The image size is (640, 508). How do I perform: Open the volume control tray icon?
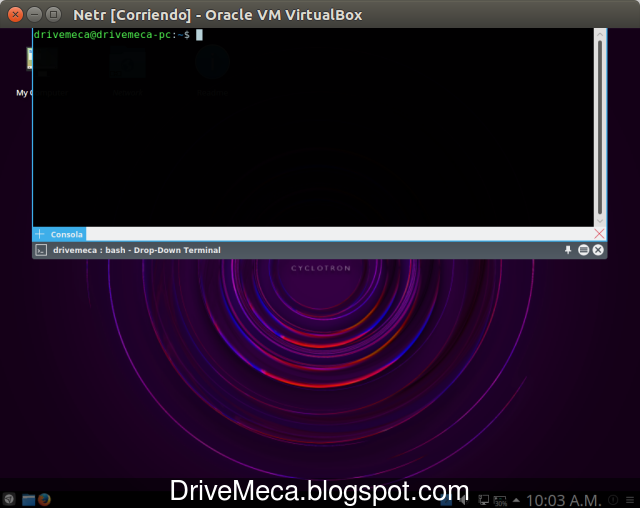[x=463, y=500]
